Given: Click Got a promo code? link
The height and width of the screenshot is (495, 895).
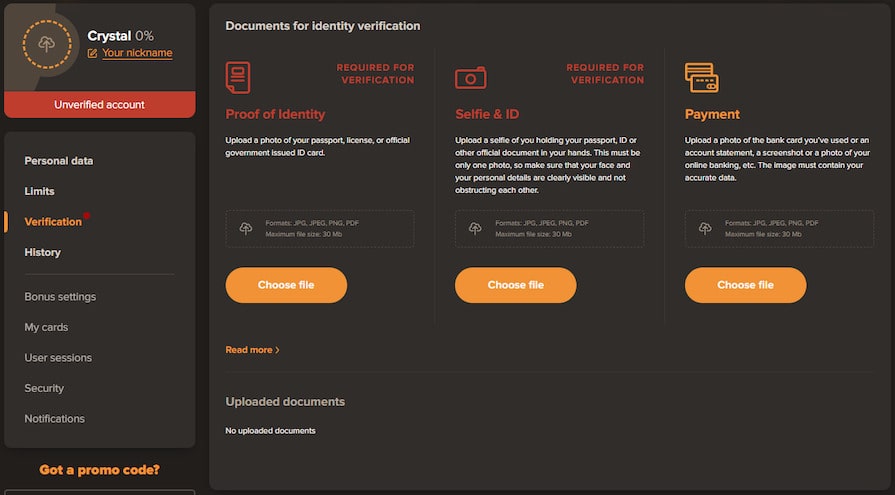Looking at the screenshot, I should [x=99, y=469].
